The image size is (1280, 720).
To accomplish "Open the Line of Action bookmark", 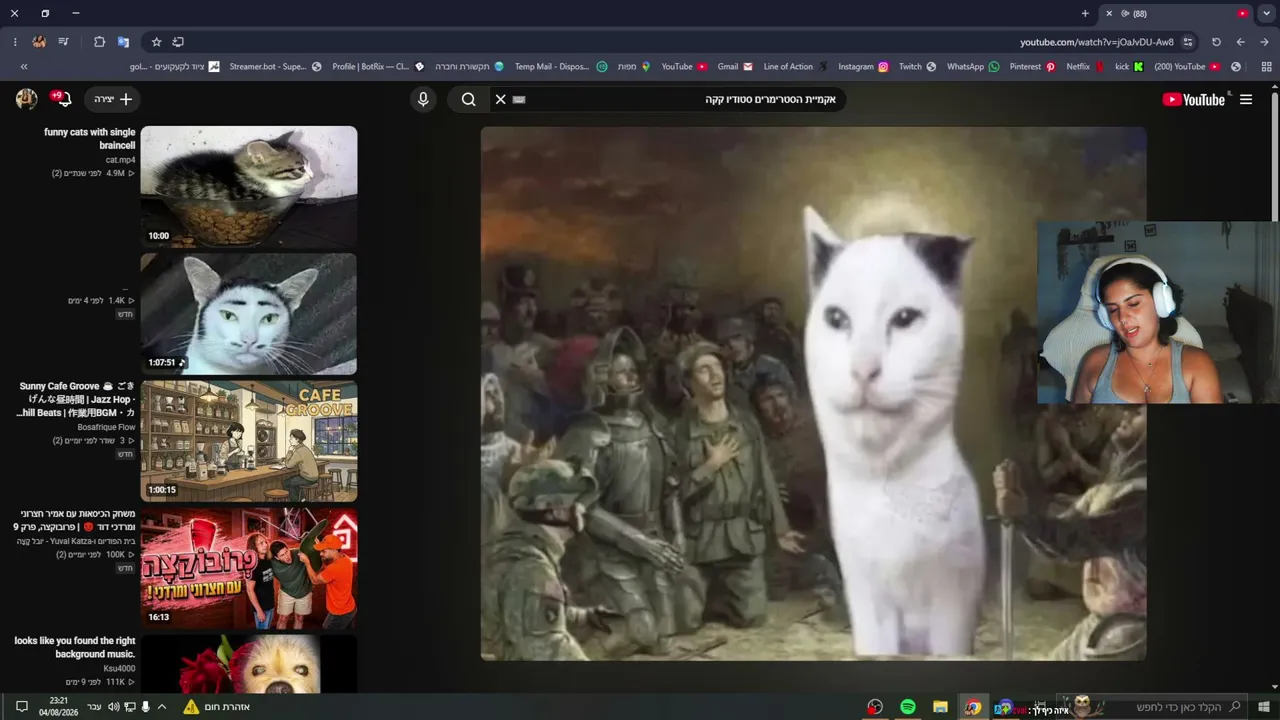I will [795, 67].
